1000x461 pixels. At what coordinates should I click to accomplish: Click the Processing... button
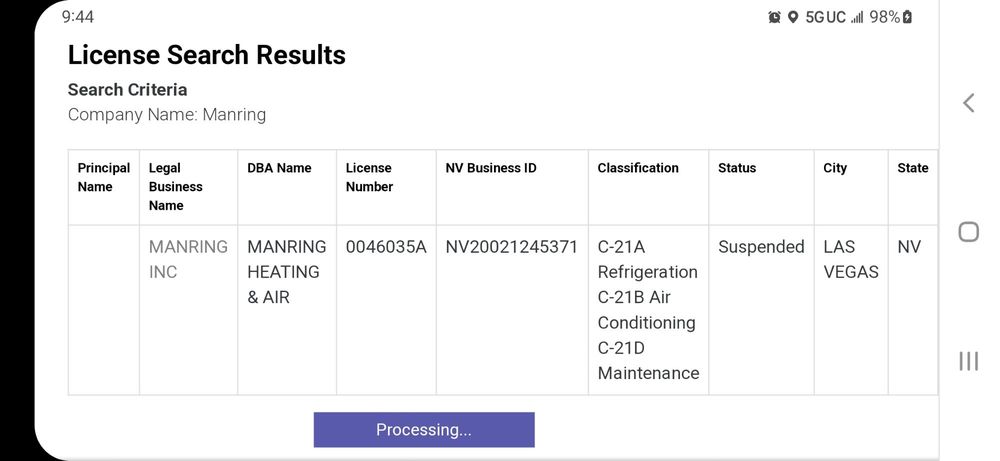(423, 430)
